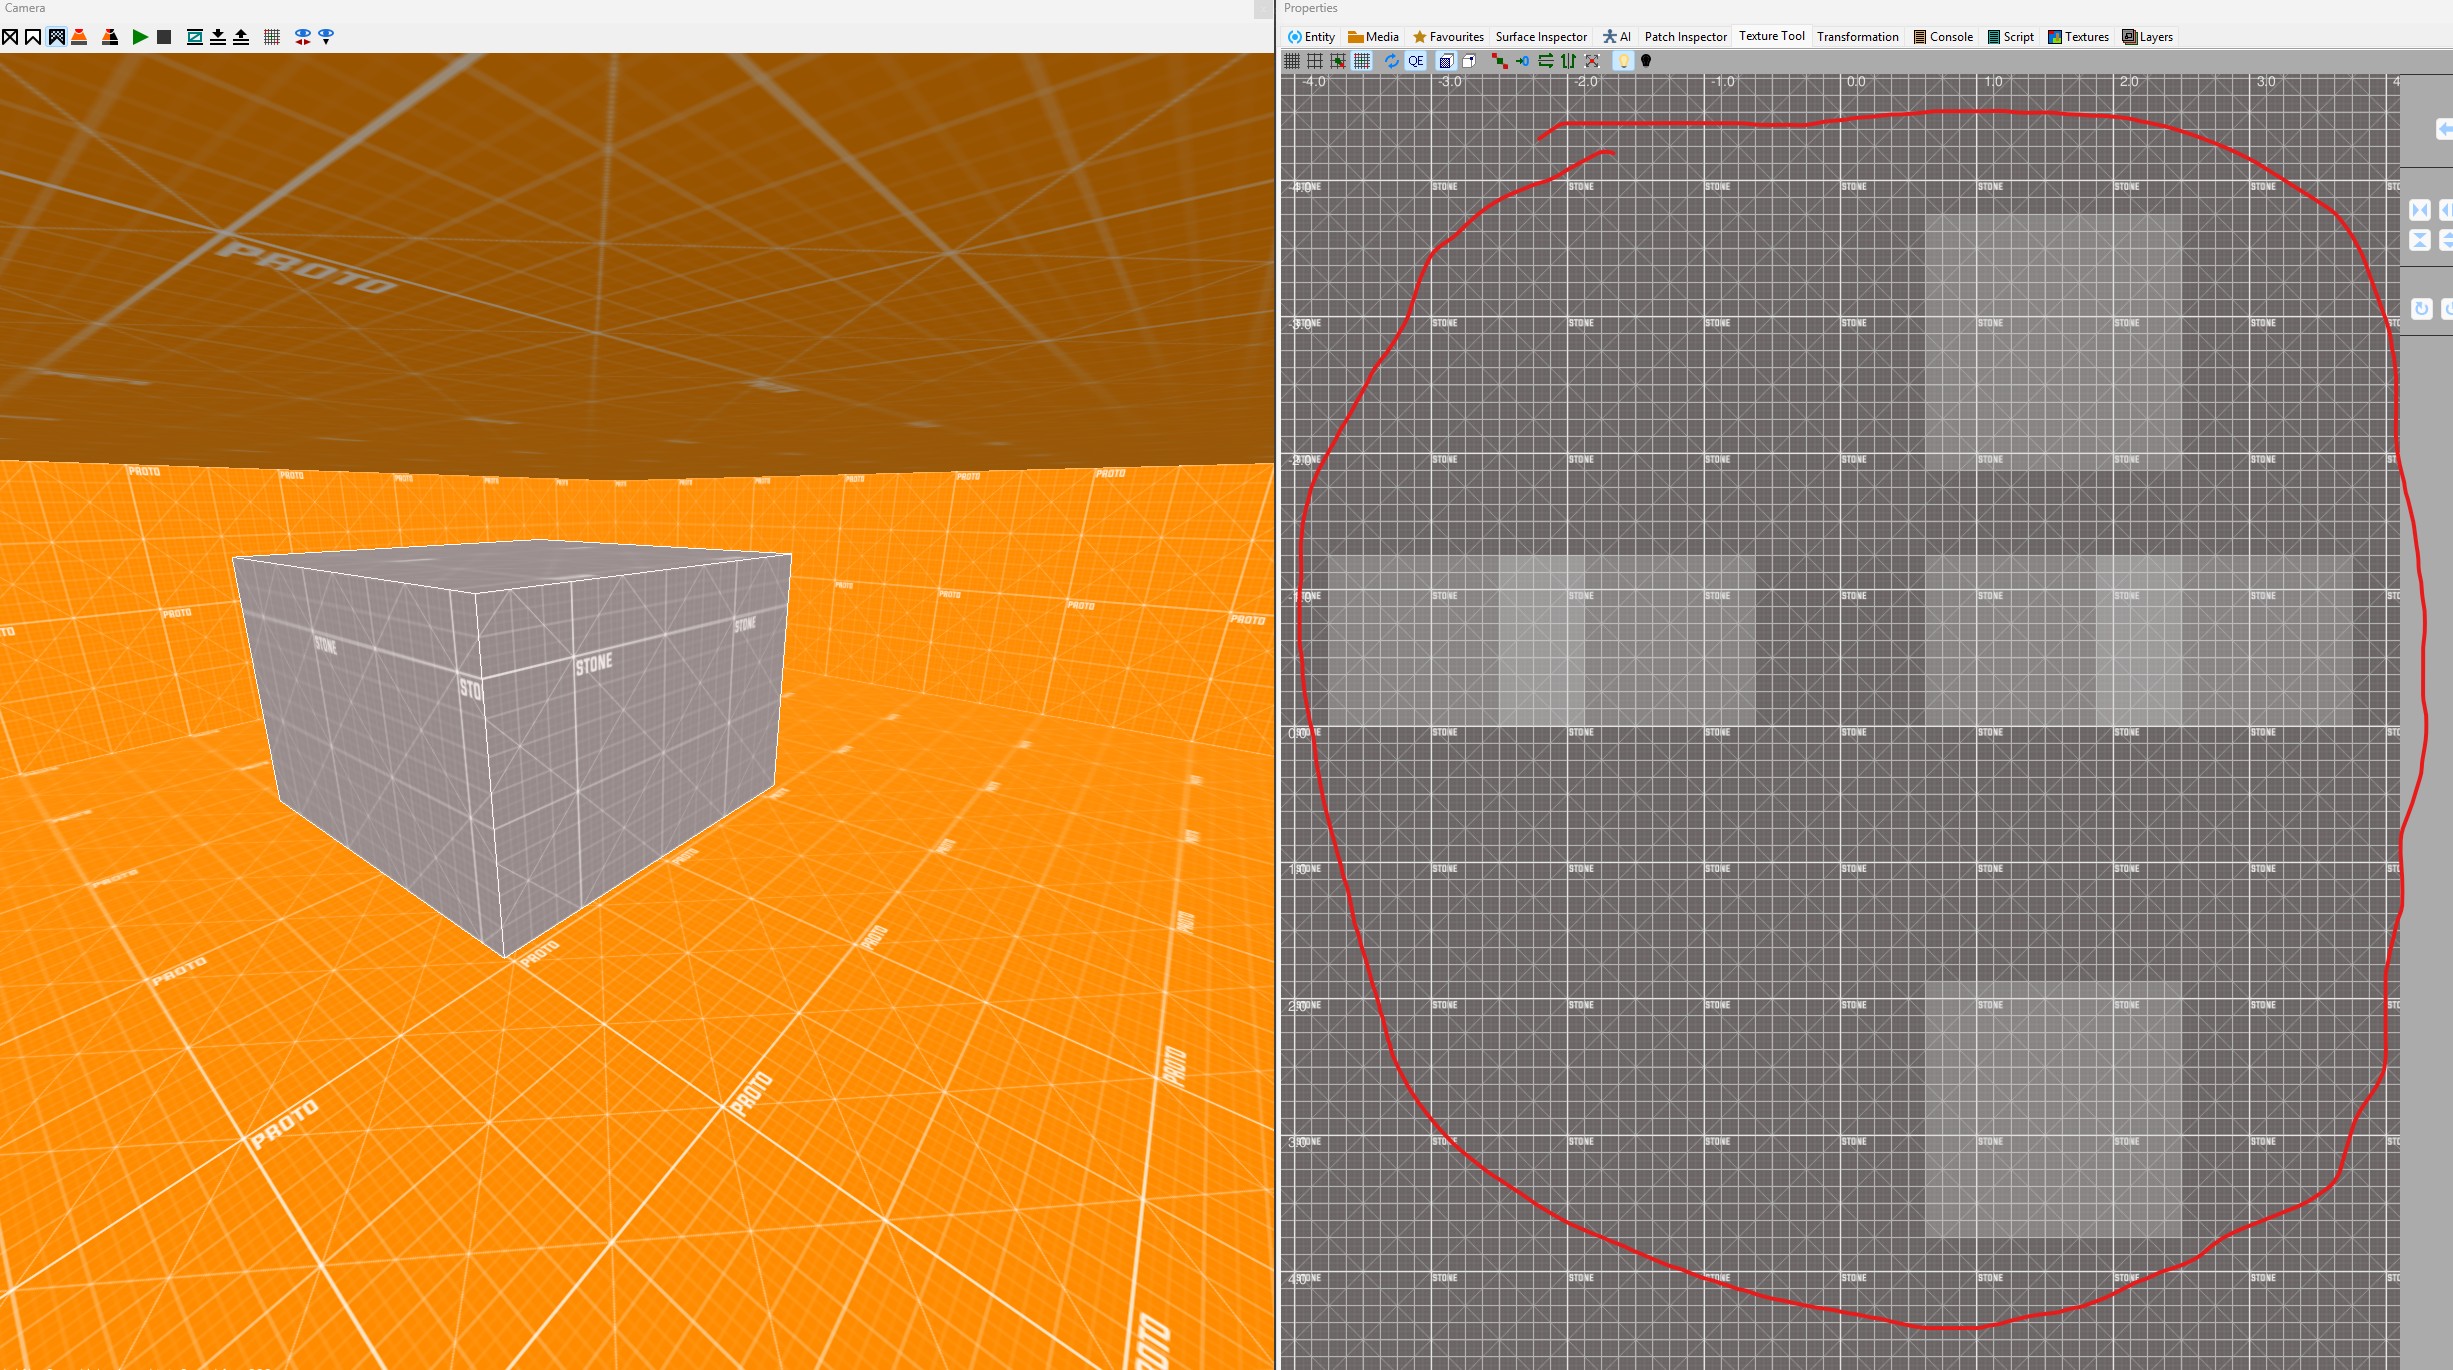Image resolution: width=2453 pixels, height=1370 pixels.
Task: Click the merge export down-arrow icon
Action: [218, 37]
